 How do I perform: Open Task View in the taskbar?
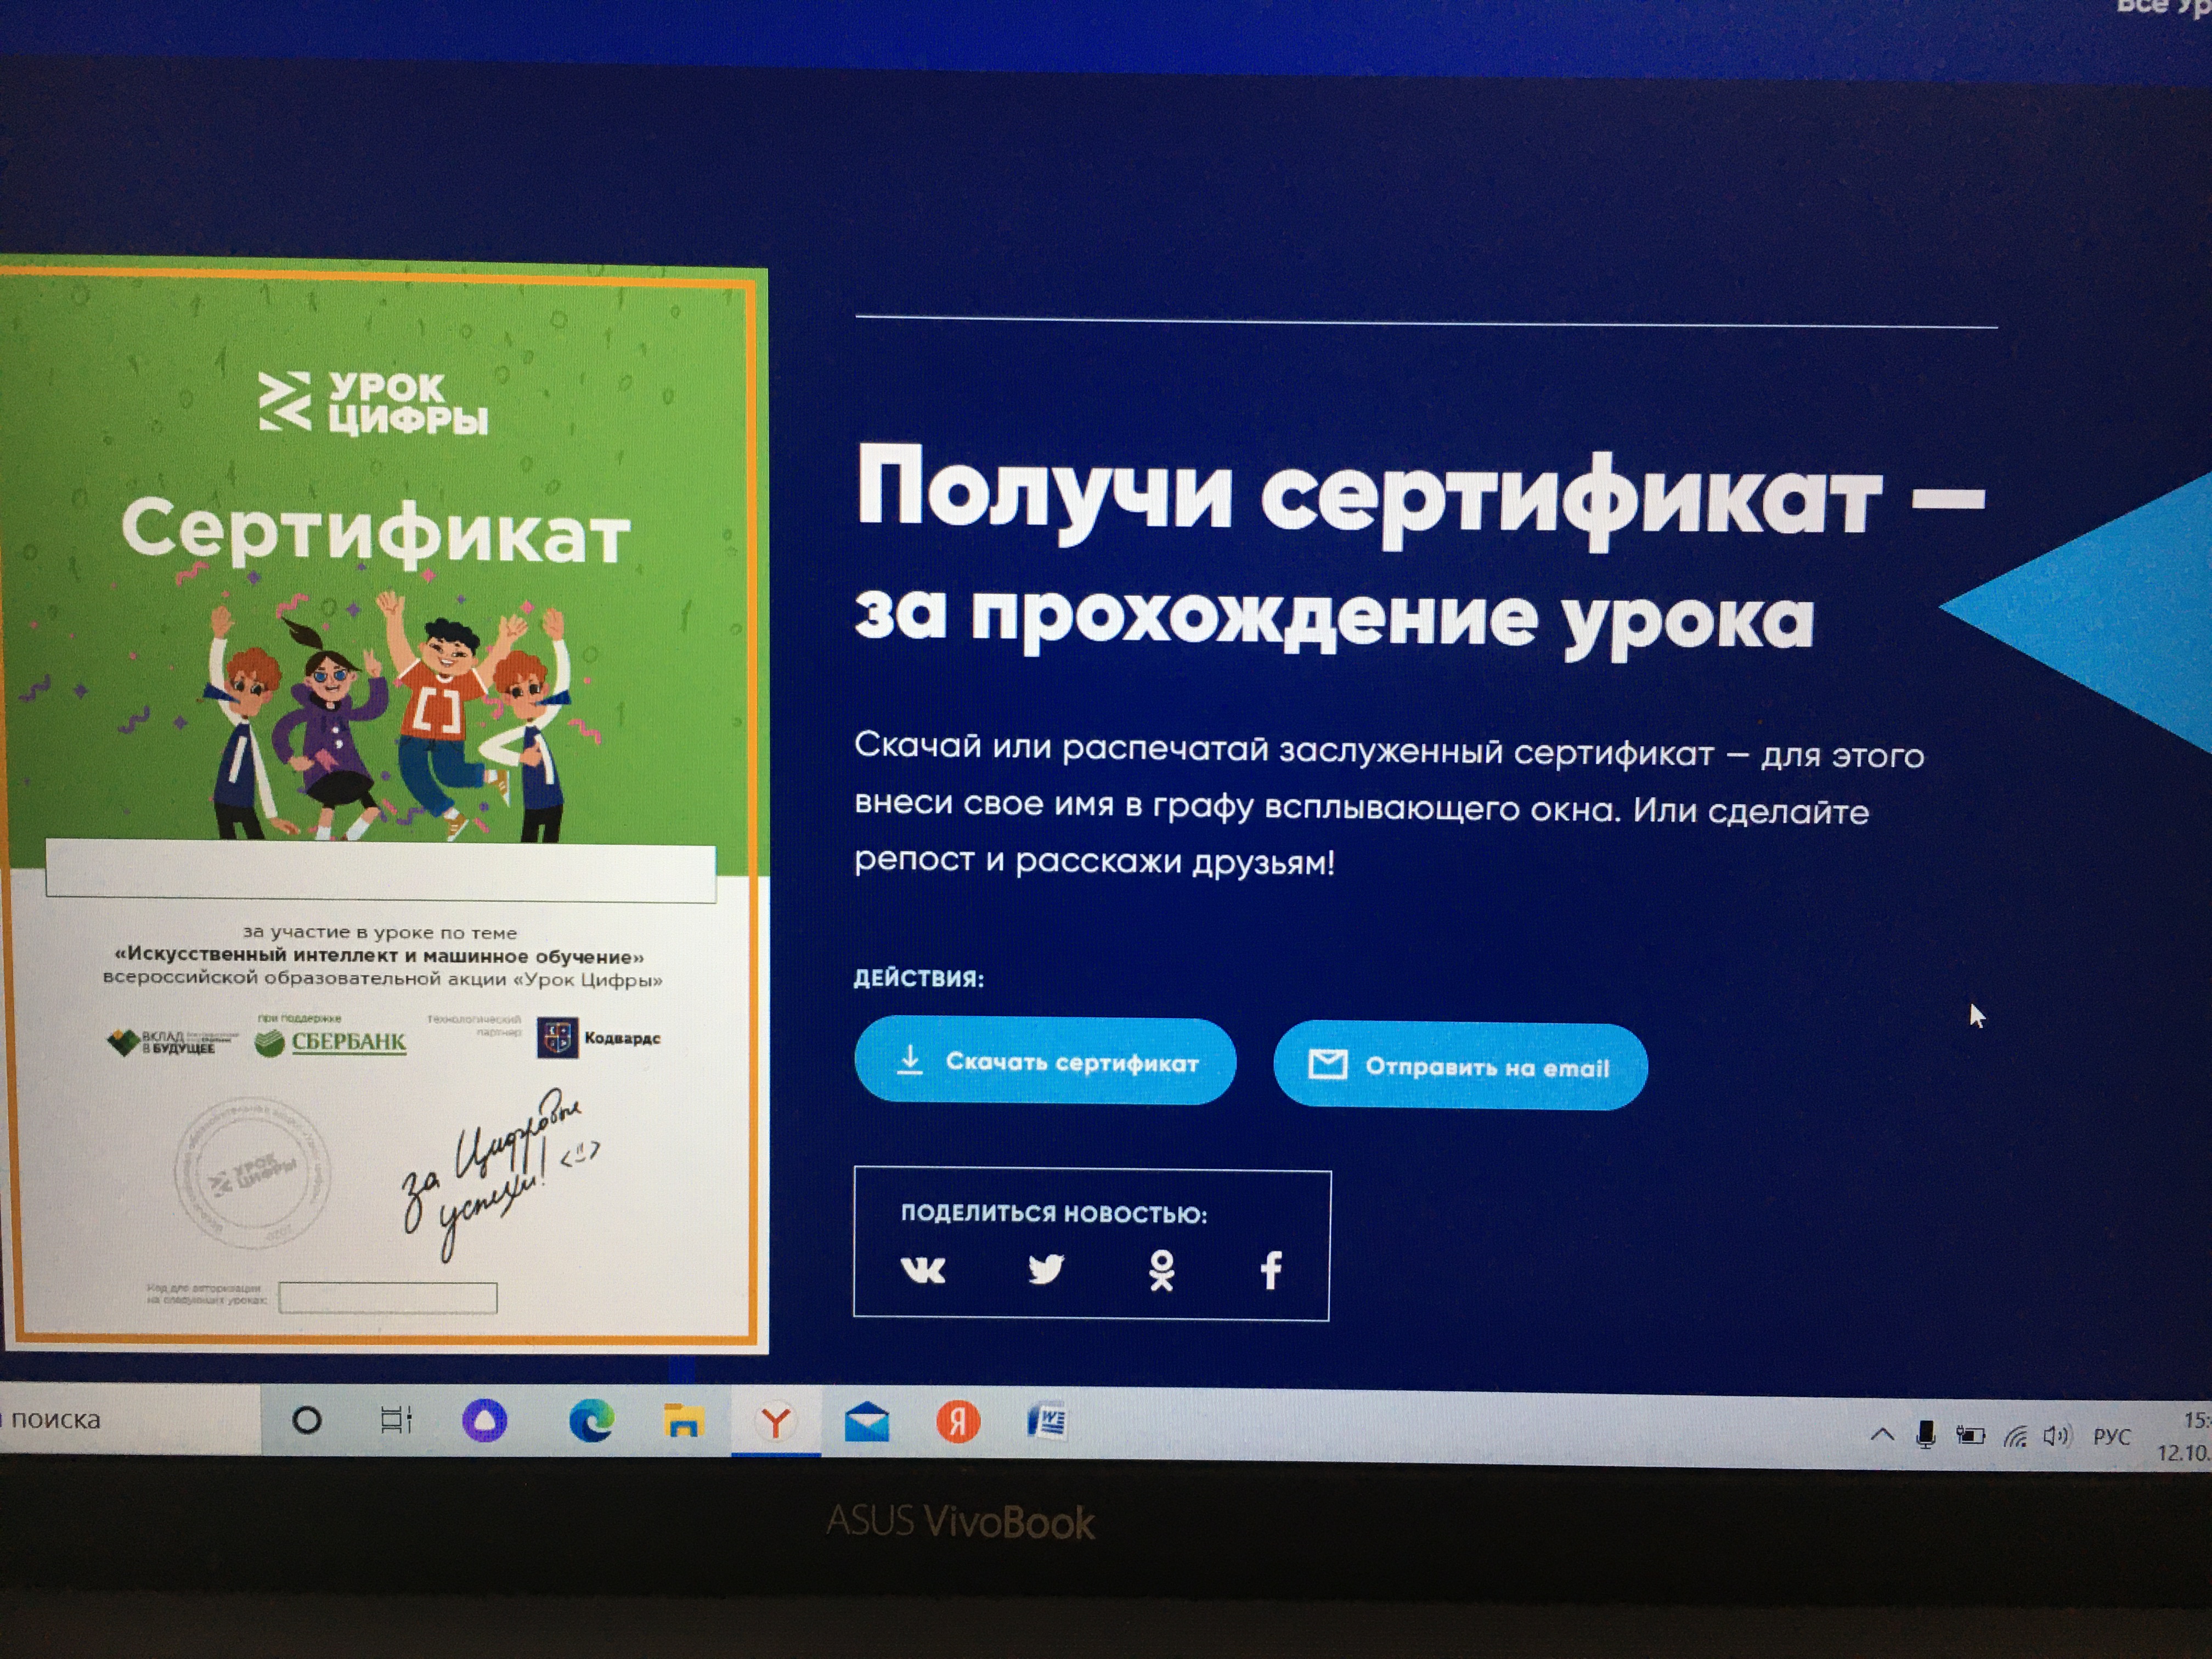click(x=396, y=1419)
